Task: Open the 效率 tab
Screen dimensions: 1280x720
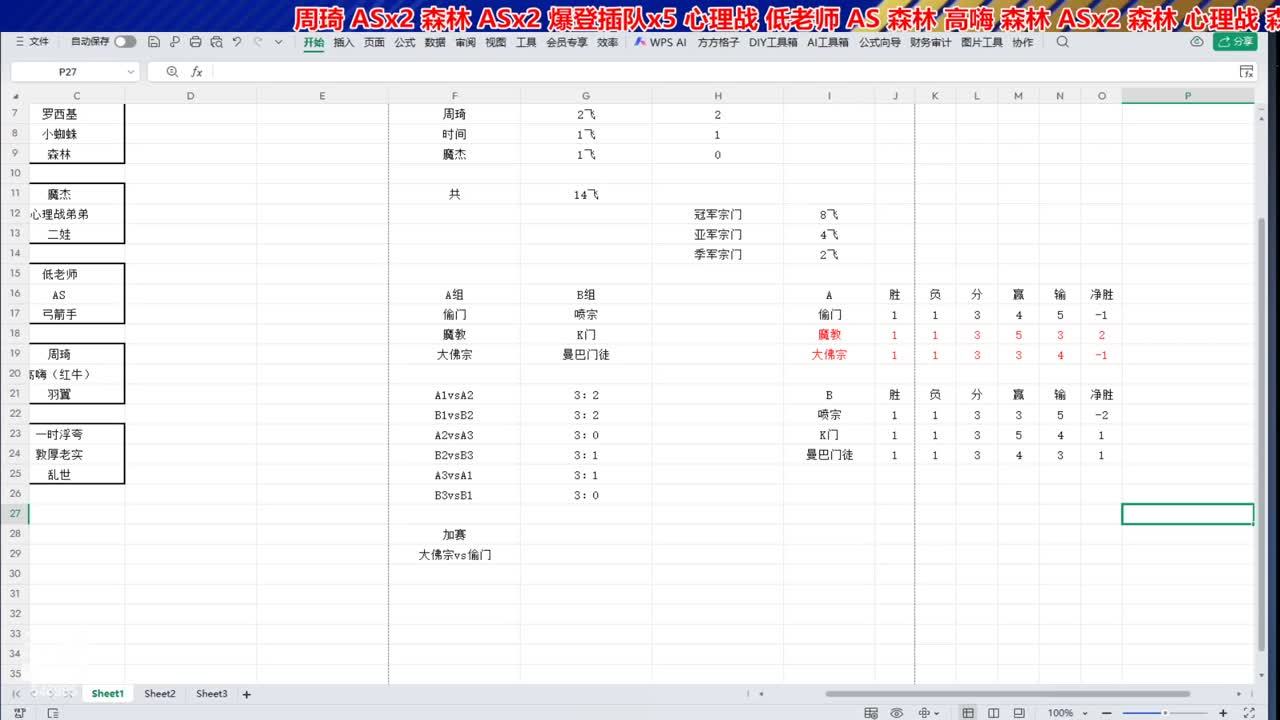Action: pos(607,43)
